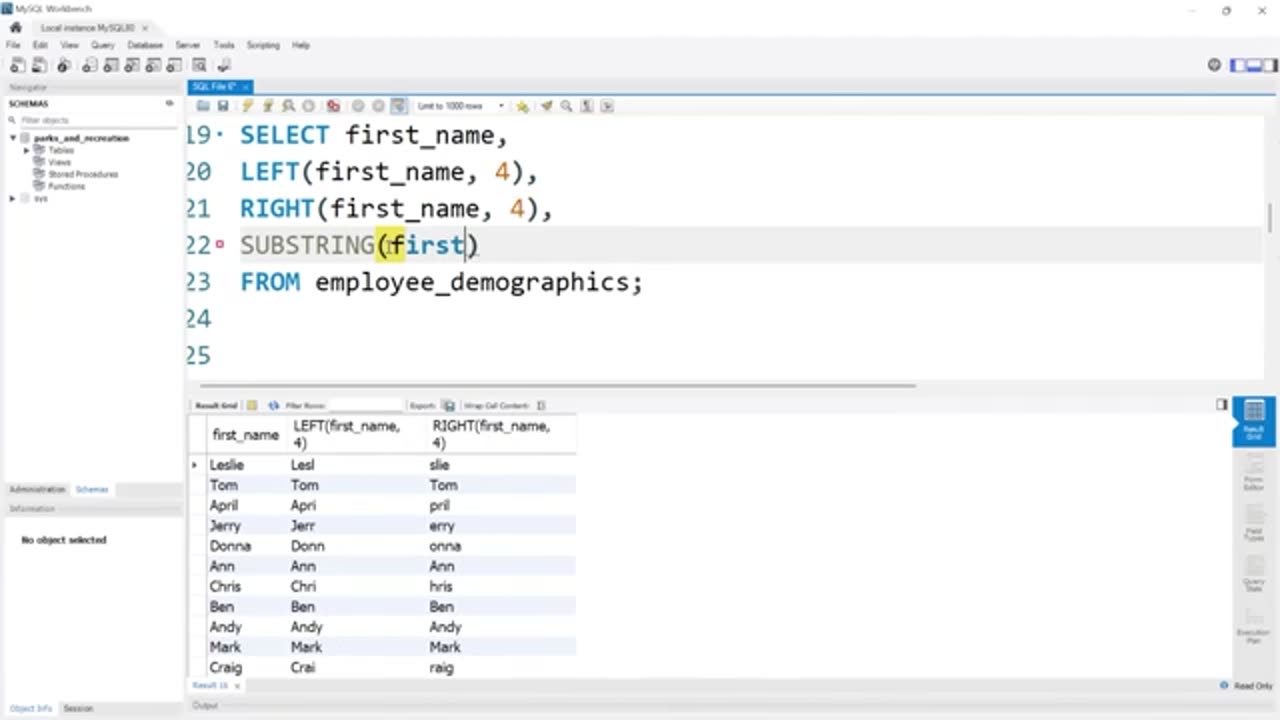The width and height of the screenshot is (1280, 720).
Task: Select Functions in the schema tree
Action: click(x=66, y=186)
